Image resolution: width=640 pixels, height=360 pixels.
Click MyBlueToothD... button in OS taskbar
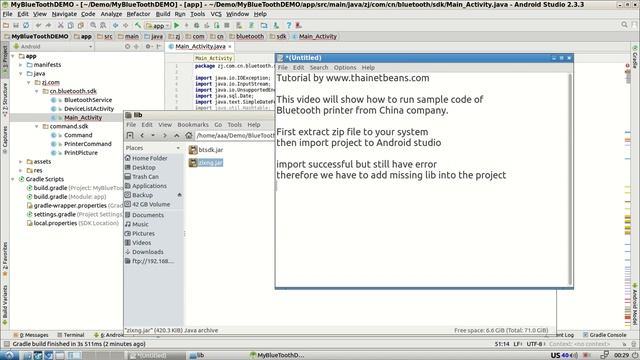coord(278,355)
